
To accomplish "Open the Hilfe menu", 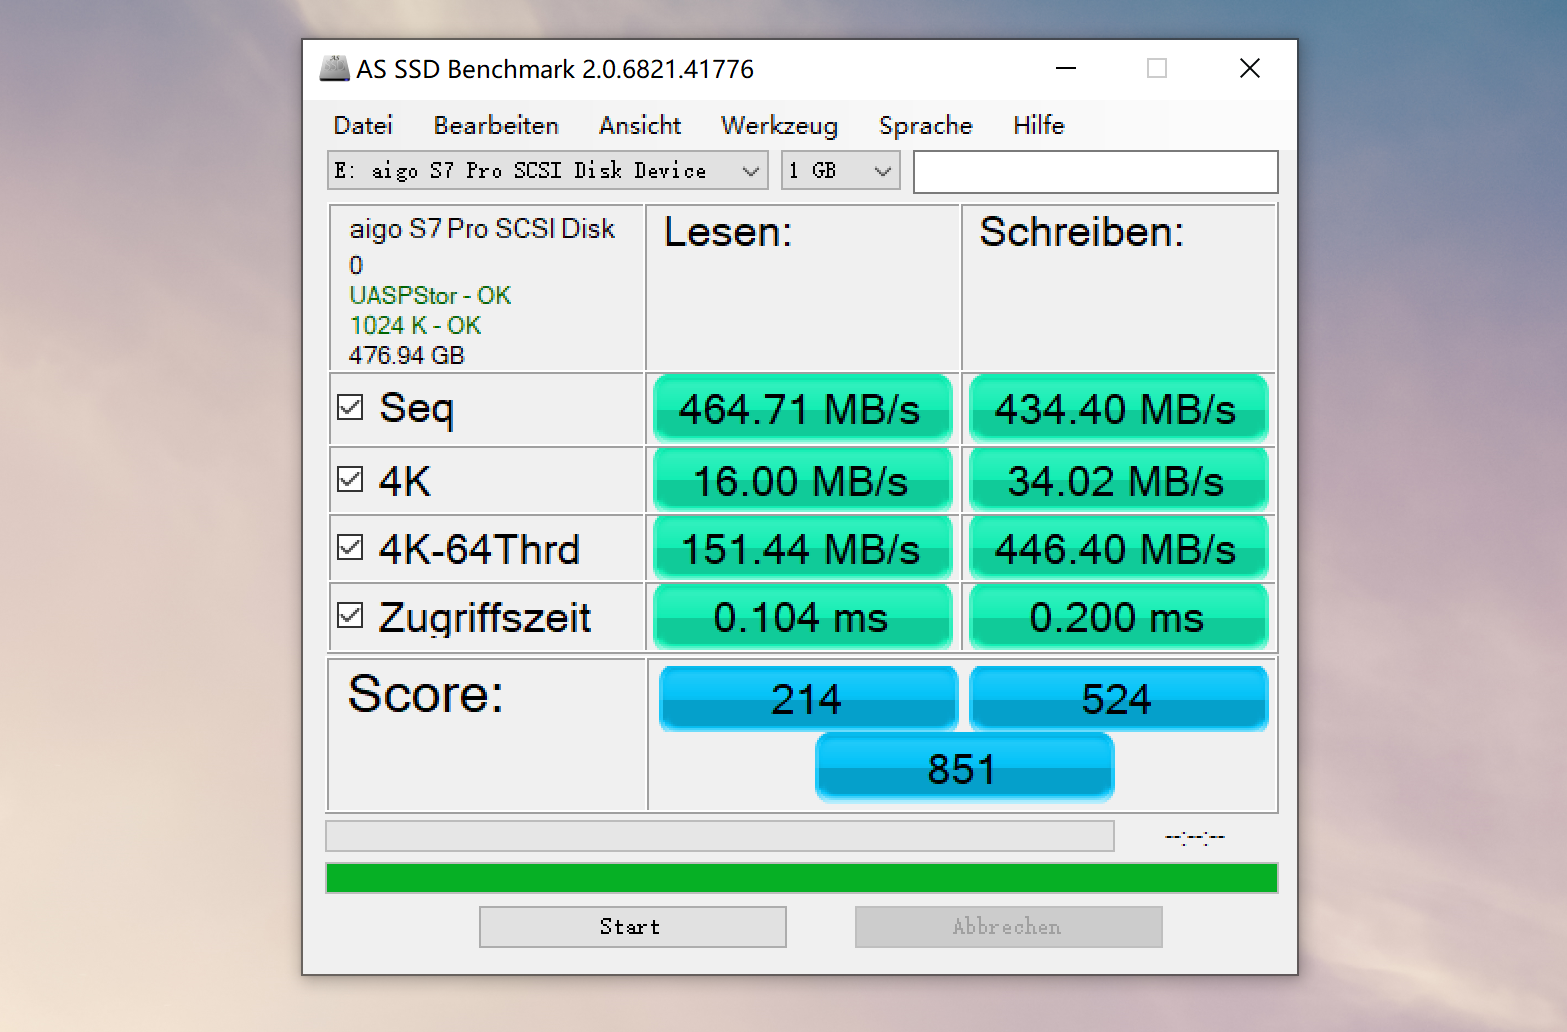I will [x=1038, y=125].
